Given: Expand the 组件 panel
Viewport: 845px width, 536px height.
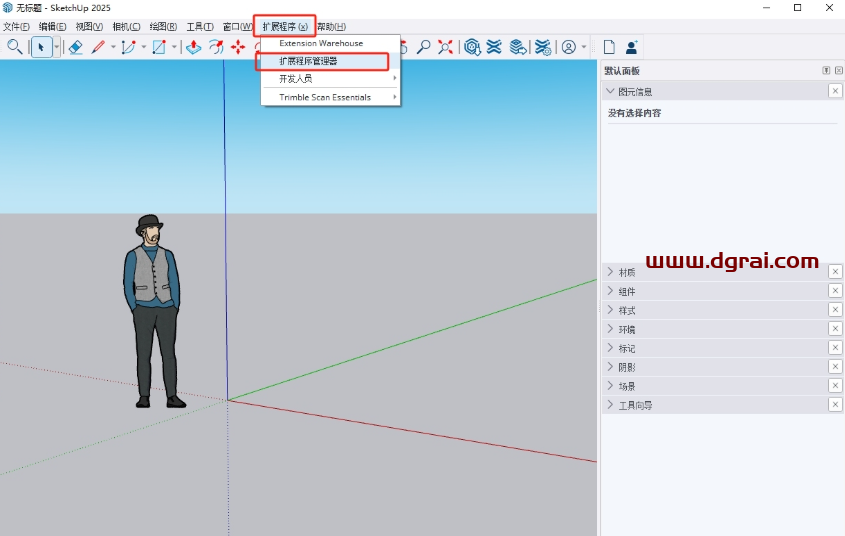Looking at the screenshot, I should point(610,291).
